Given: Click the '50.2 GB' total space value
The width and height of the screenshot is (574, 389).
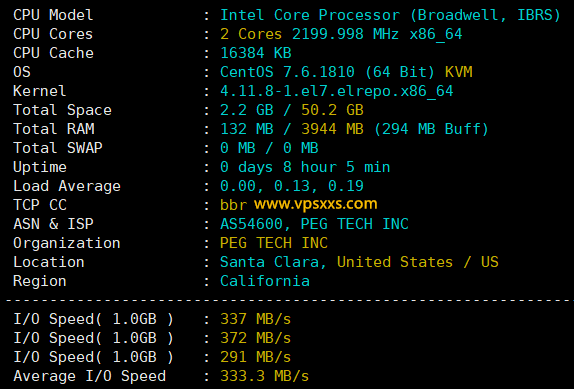Looking at the screenshot, I should [x=332, y=110].
